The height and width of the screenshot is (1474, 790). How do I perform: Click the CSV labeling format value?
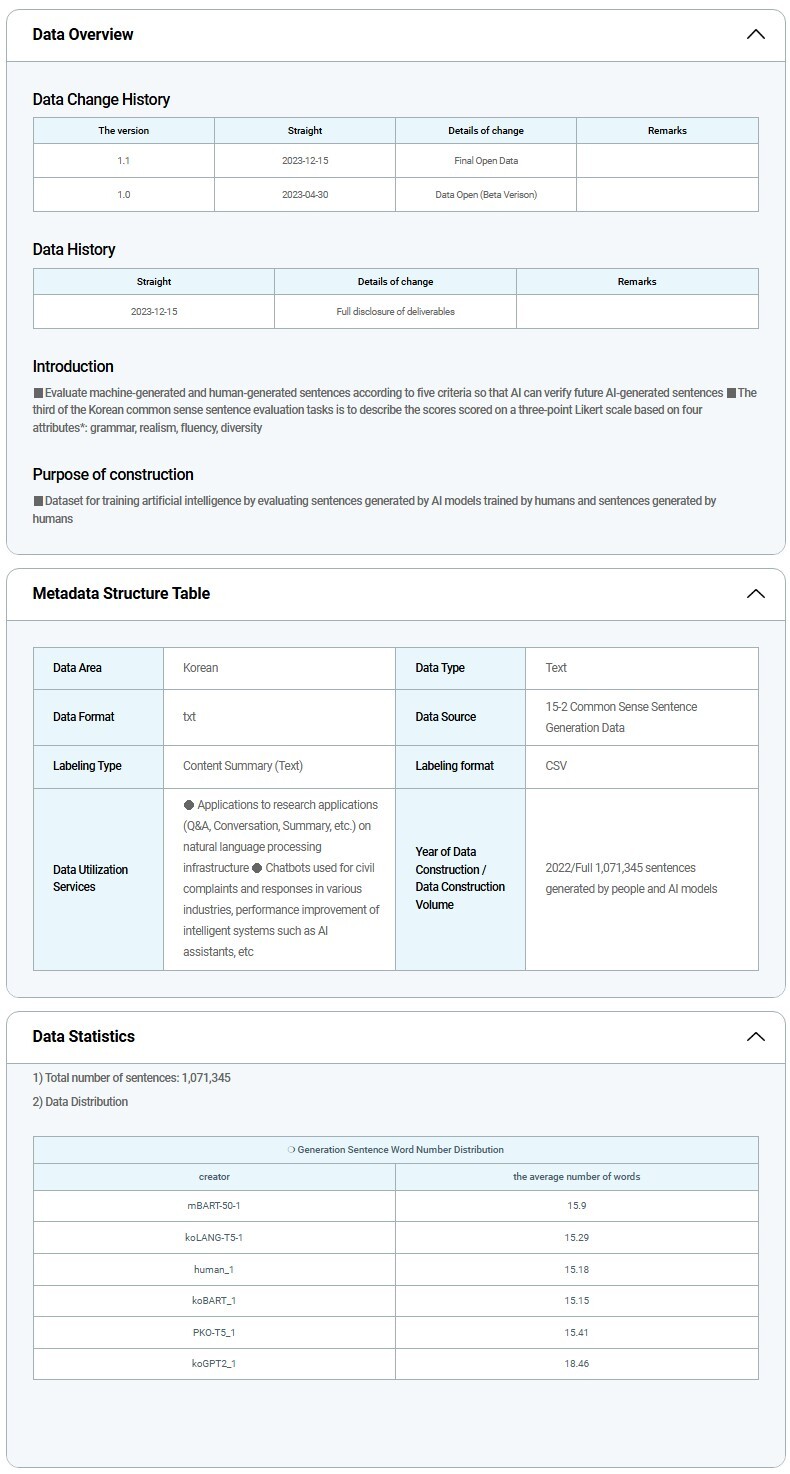557,766
